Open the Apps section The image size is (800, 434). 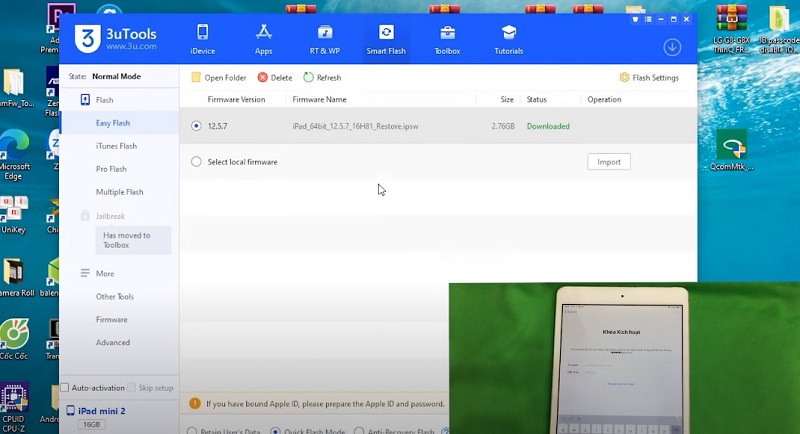click(263, 39)
